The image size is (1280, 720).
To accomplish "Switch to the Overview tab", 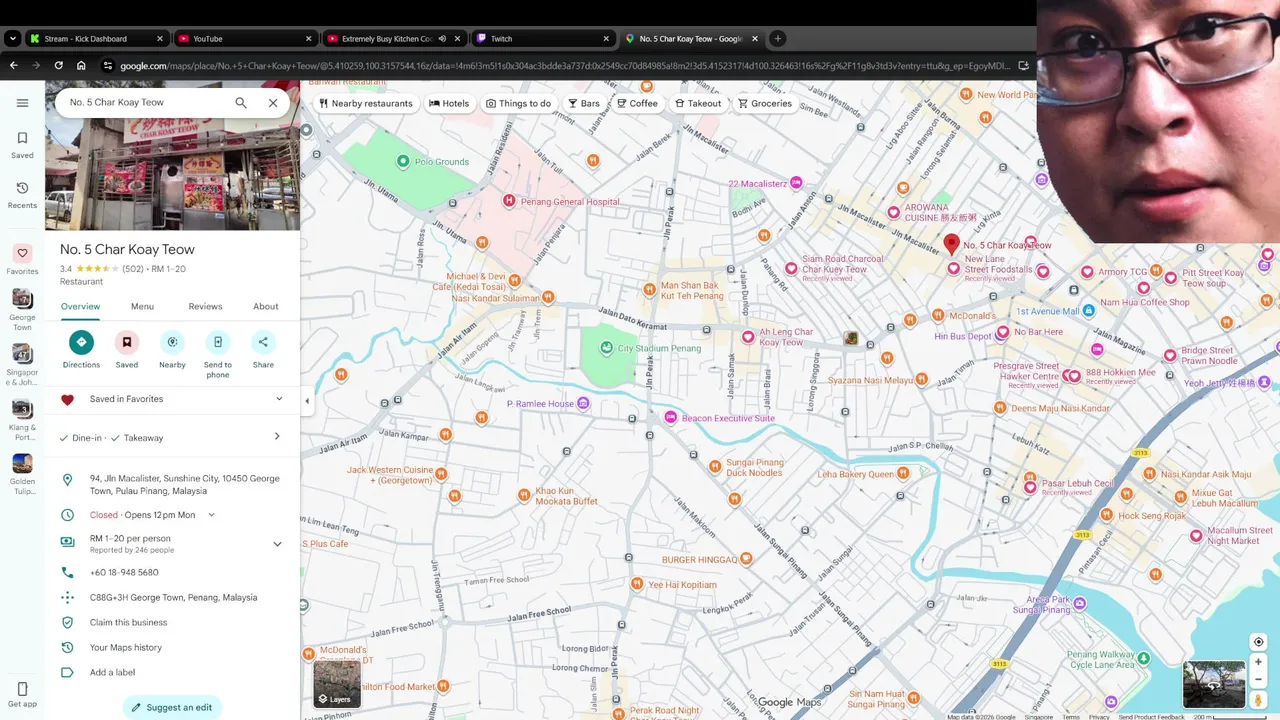I will point(80,307).
